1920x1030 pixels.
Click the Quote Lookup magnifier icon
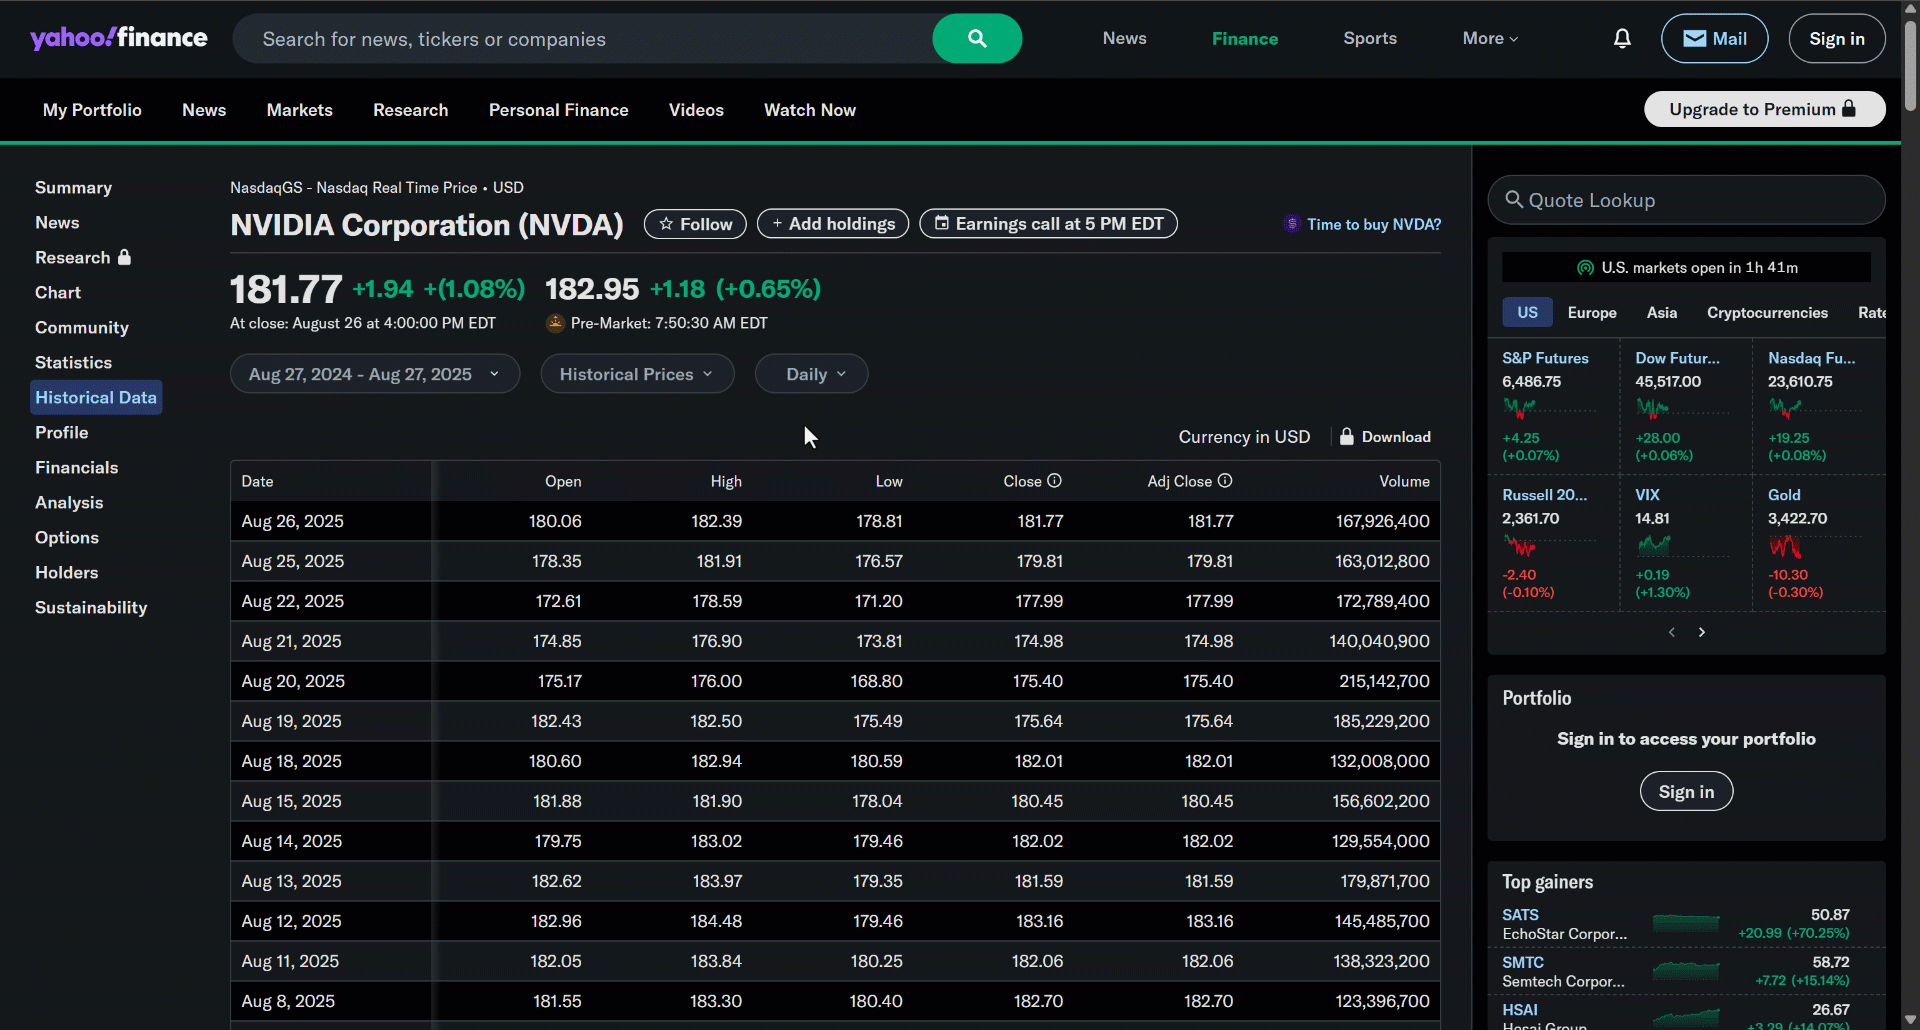coord(1514,200)
